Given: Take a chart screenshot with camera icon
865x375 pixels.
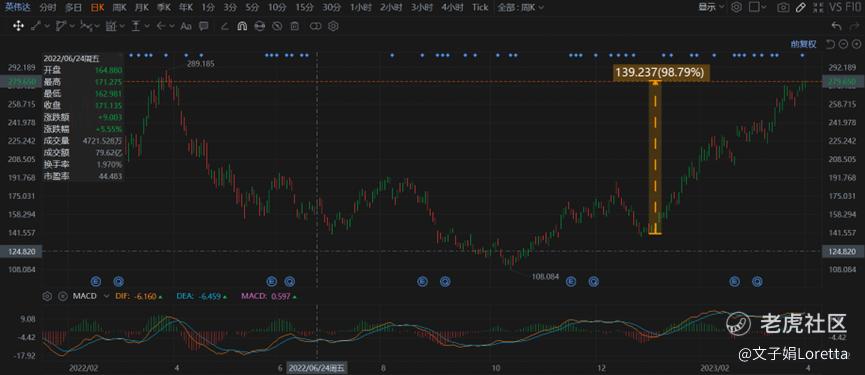Looking at the screenshot, I should [x=783, y=7].
